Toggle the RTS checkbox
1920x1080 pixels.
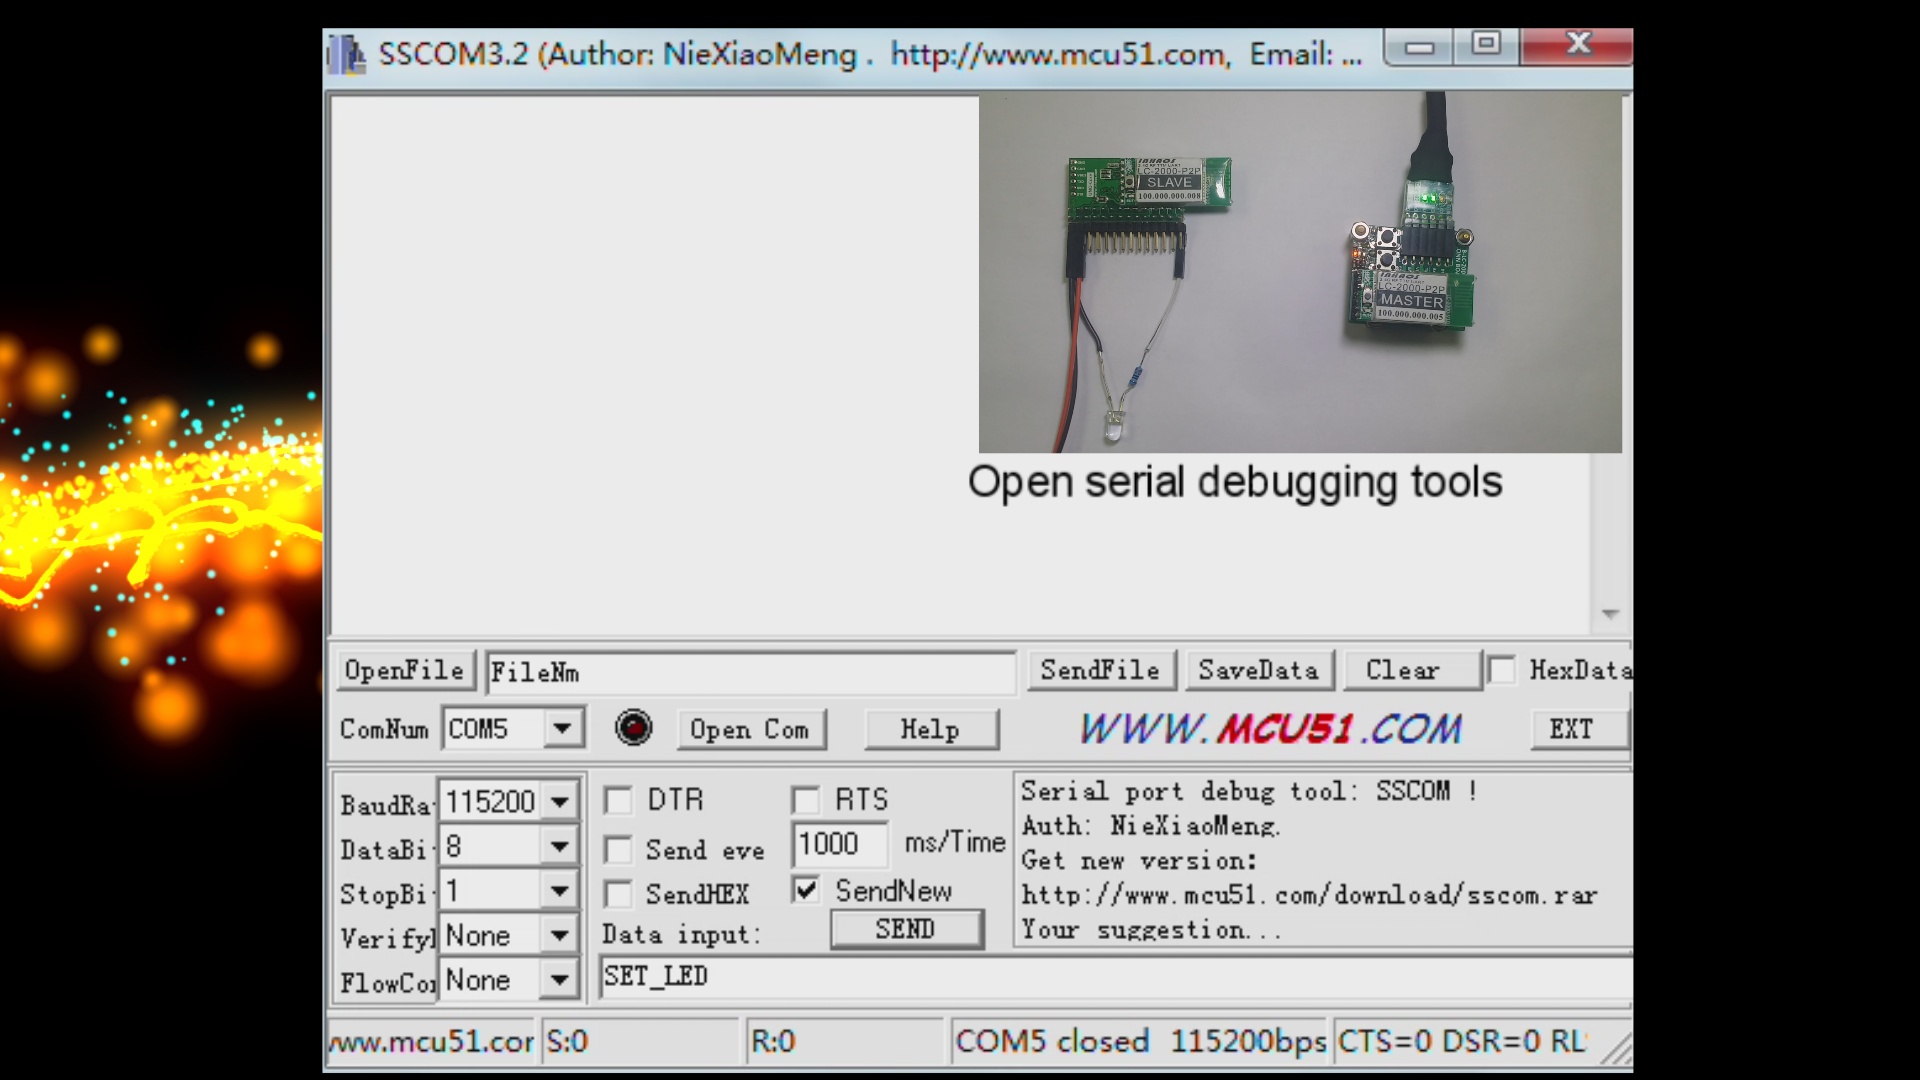(x=805, y=800)
